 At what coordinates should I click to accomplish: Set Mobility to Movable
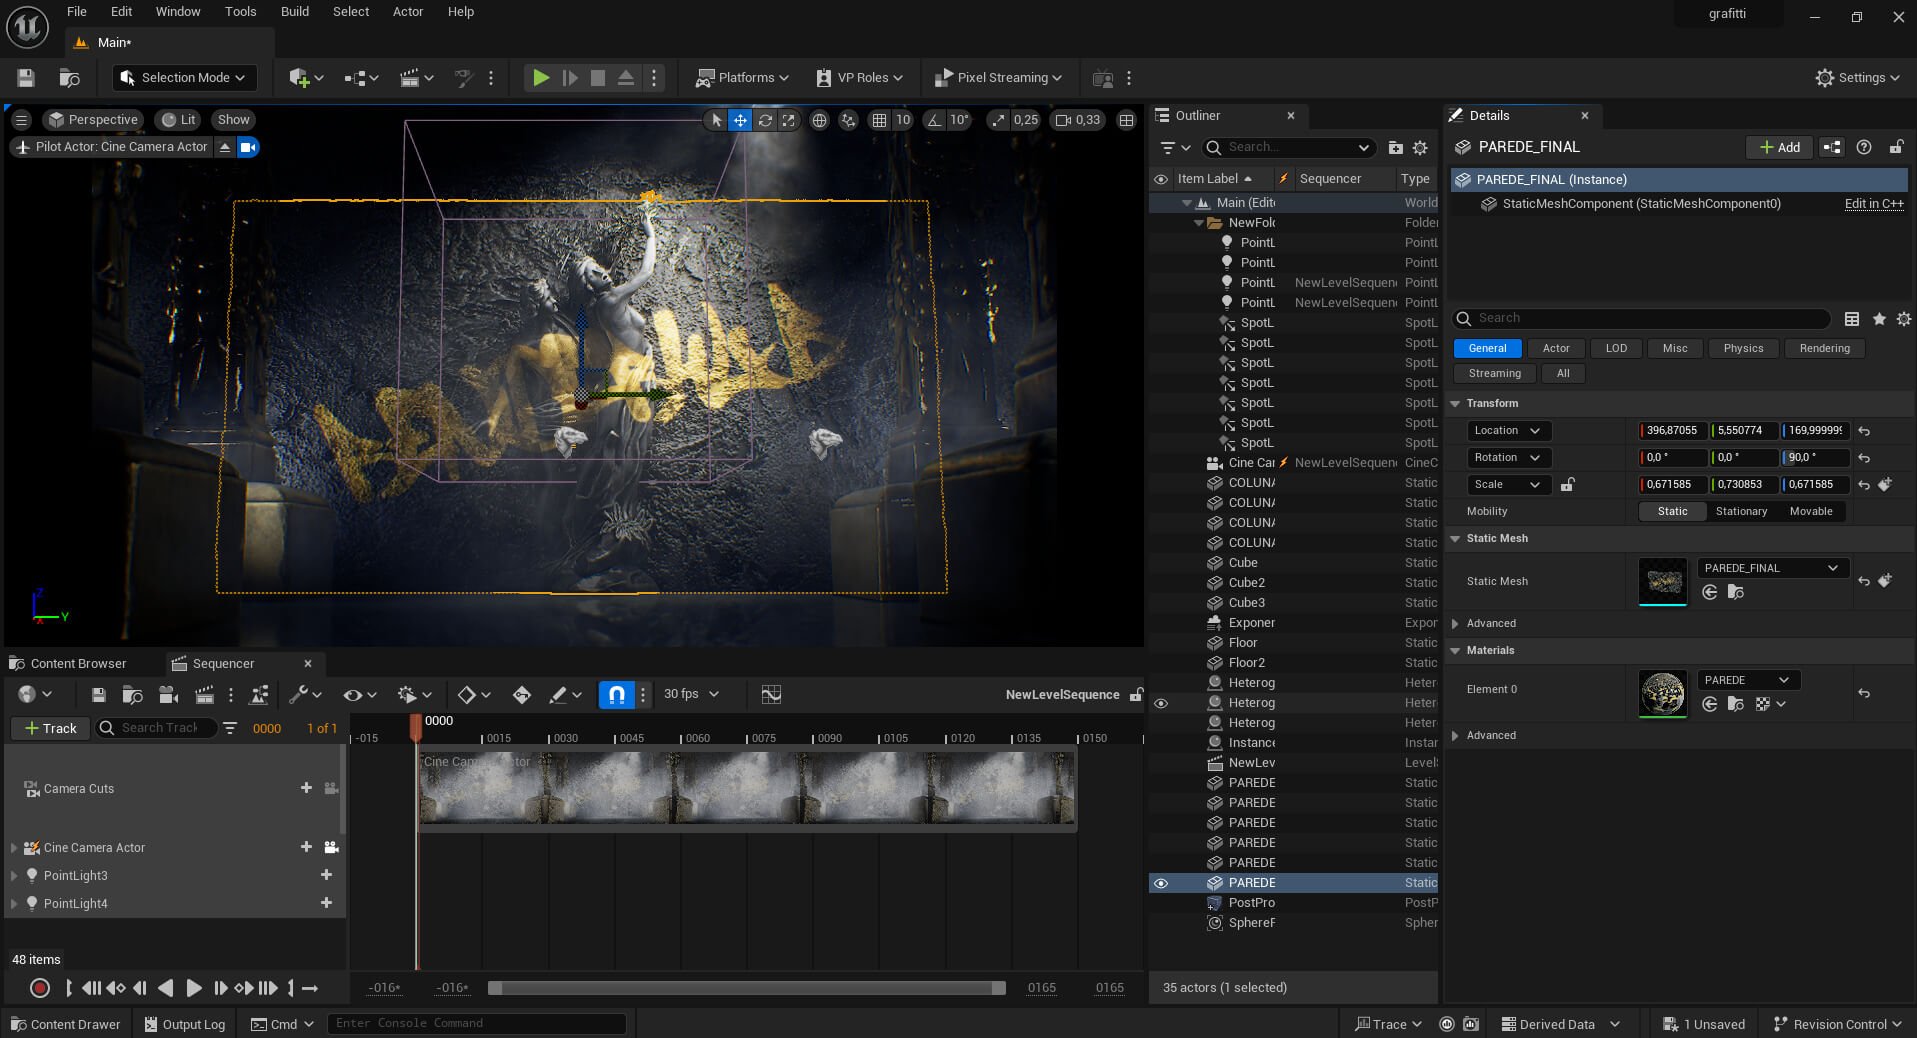(1811, 511)
